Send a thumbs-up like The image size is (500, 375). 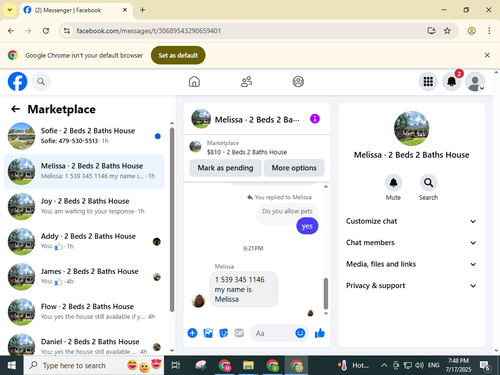[x=319, y=333]
